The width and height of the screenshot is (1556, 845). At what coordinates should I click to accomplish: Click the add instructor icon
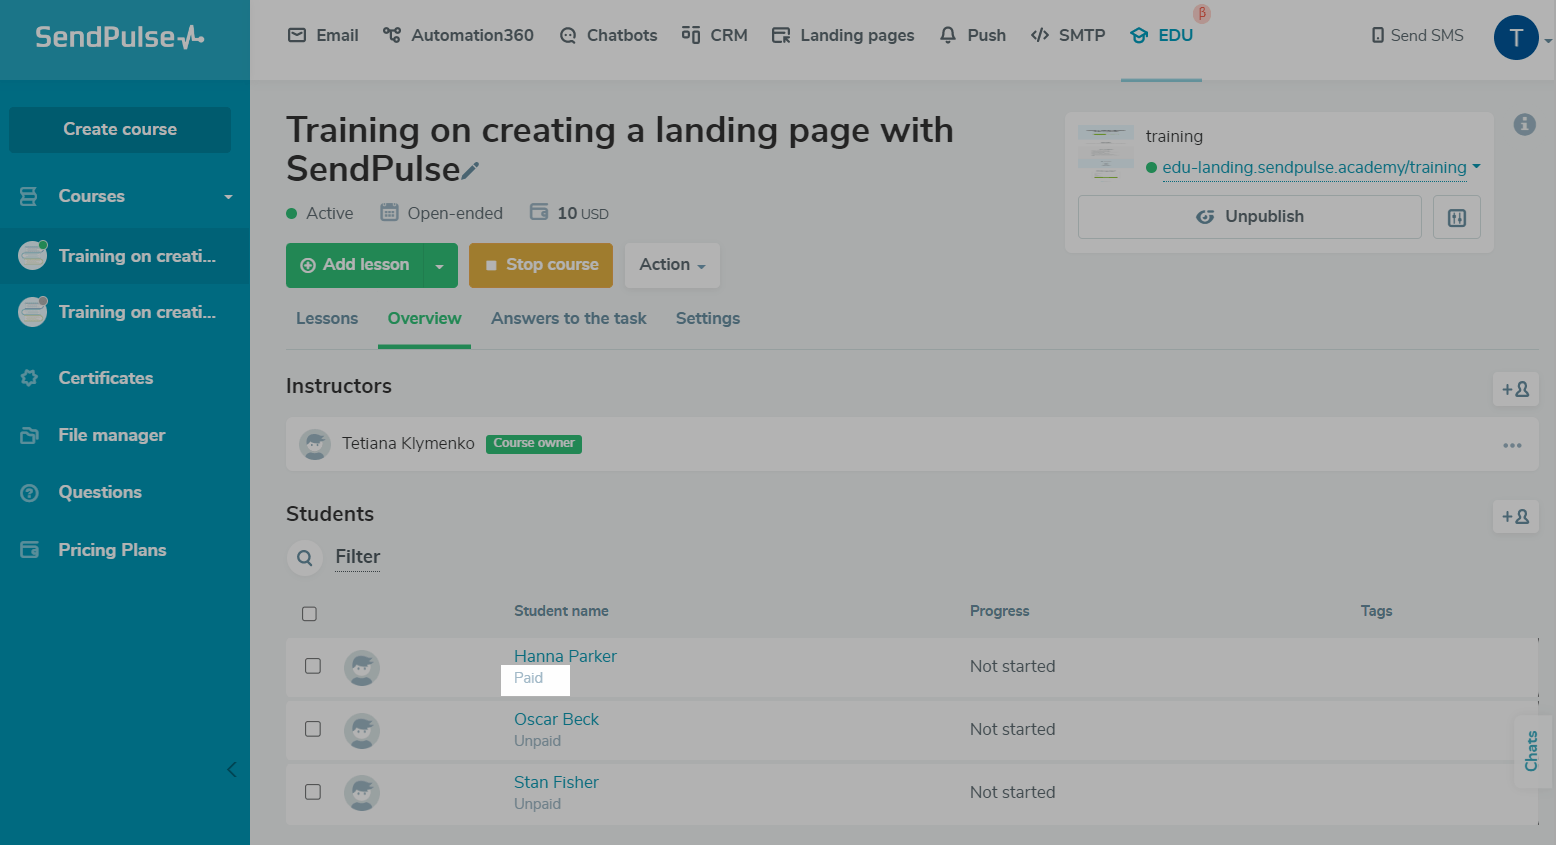1515,389
